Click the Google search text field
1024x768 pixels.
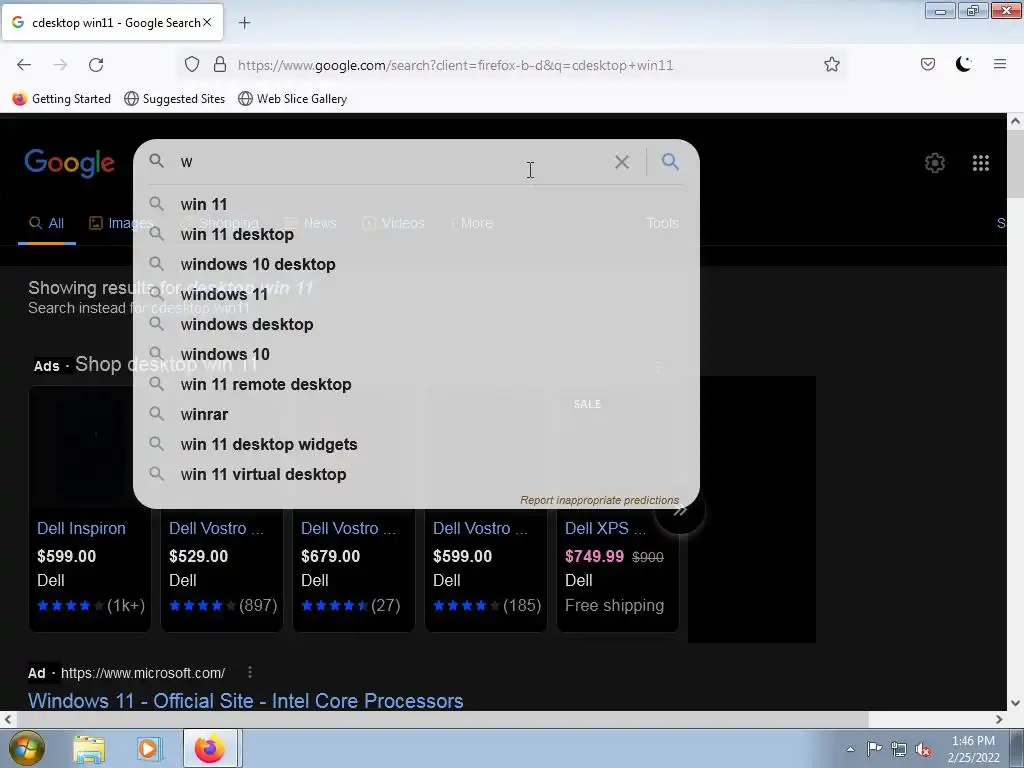pyautogui.click(x=392, y=162)
